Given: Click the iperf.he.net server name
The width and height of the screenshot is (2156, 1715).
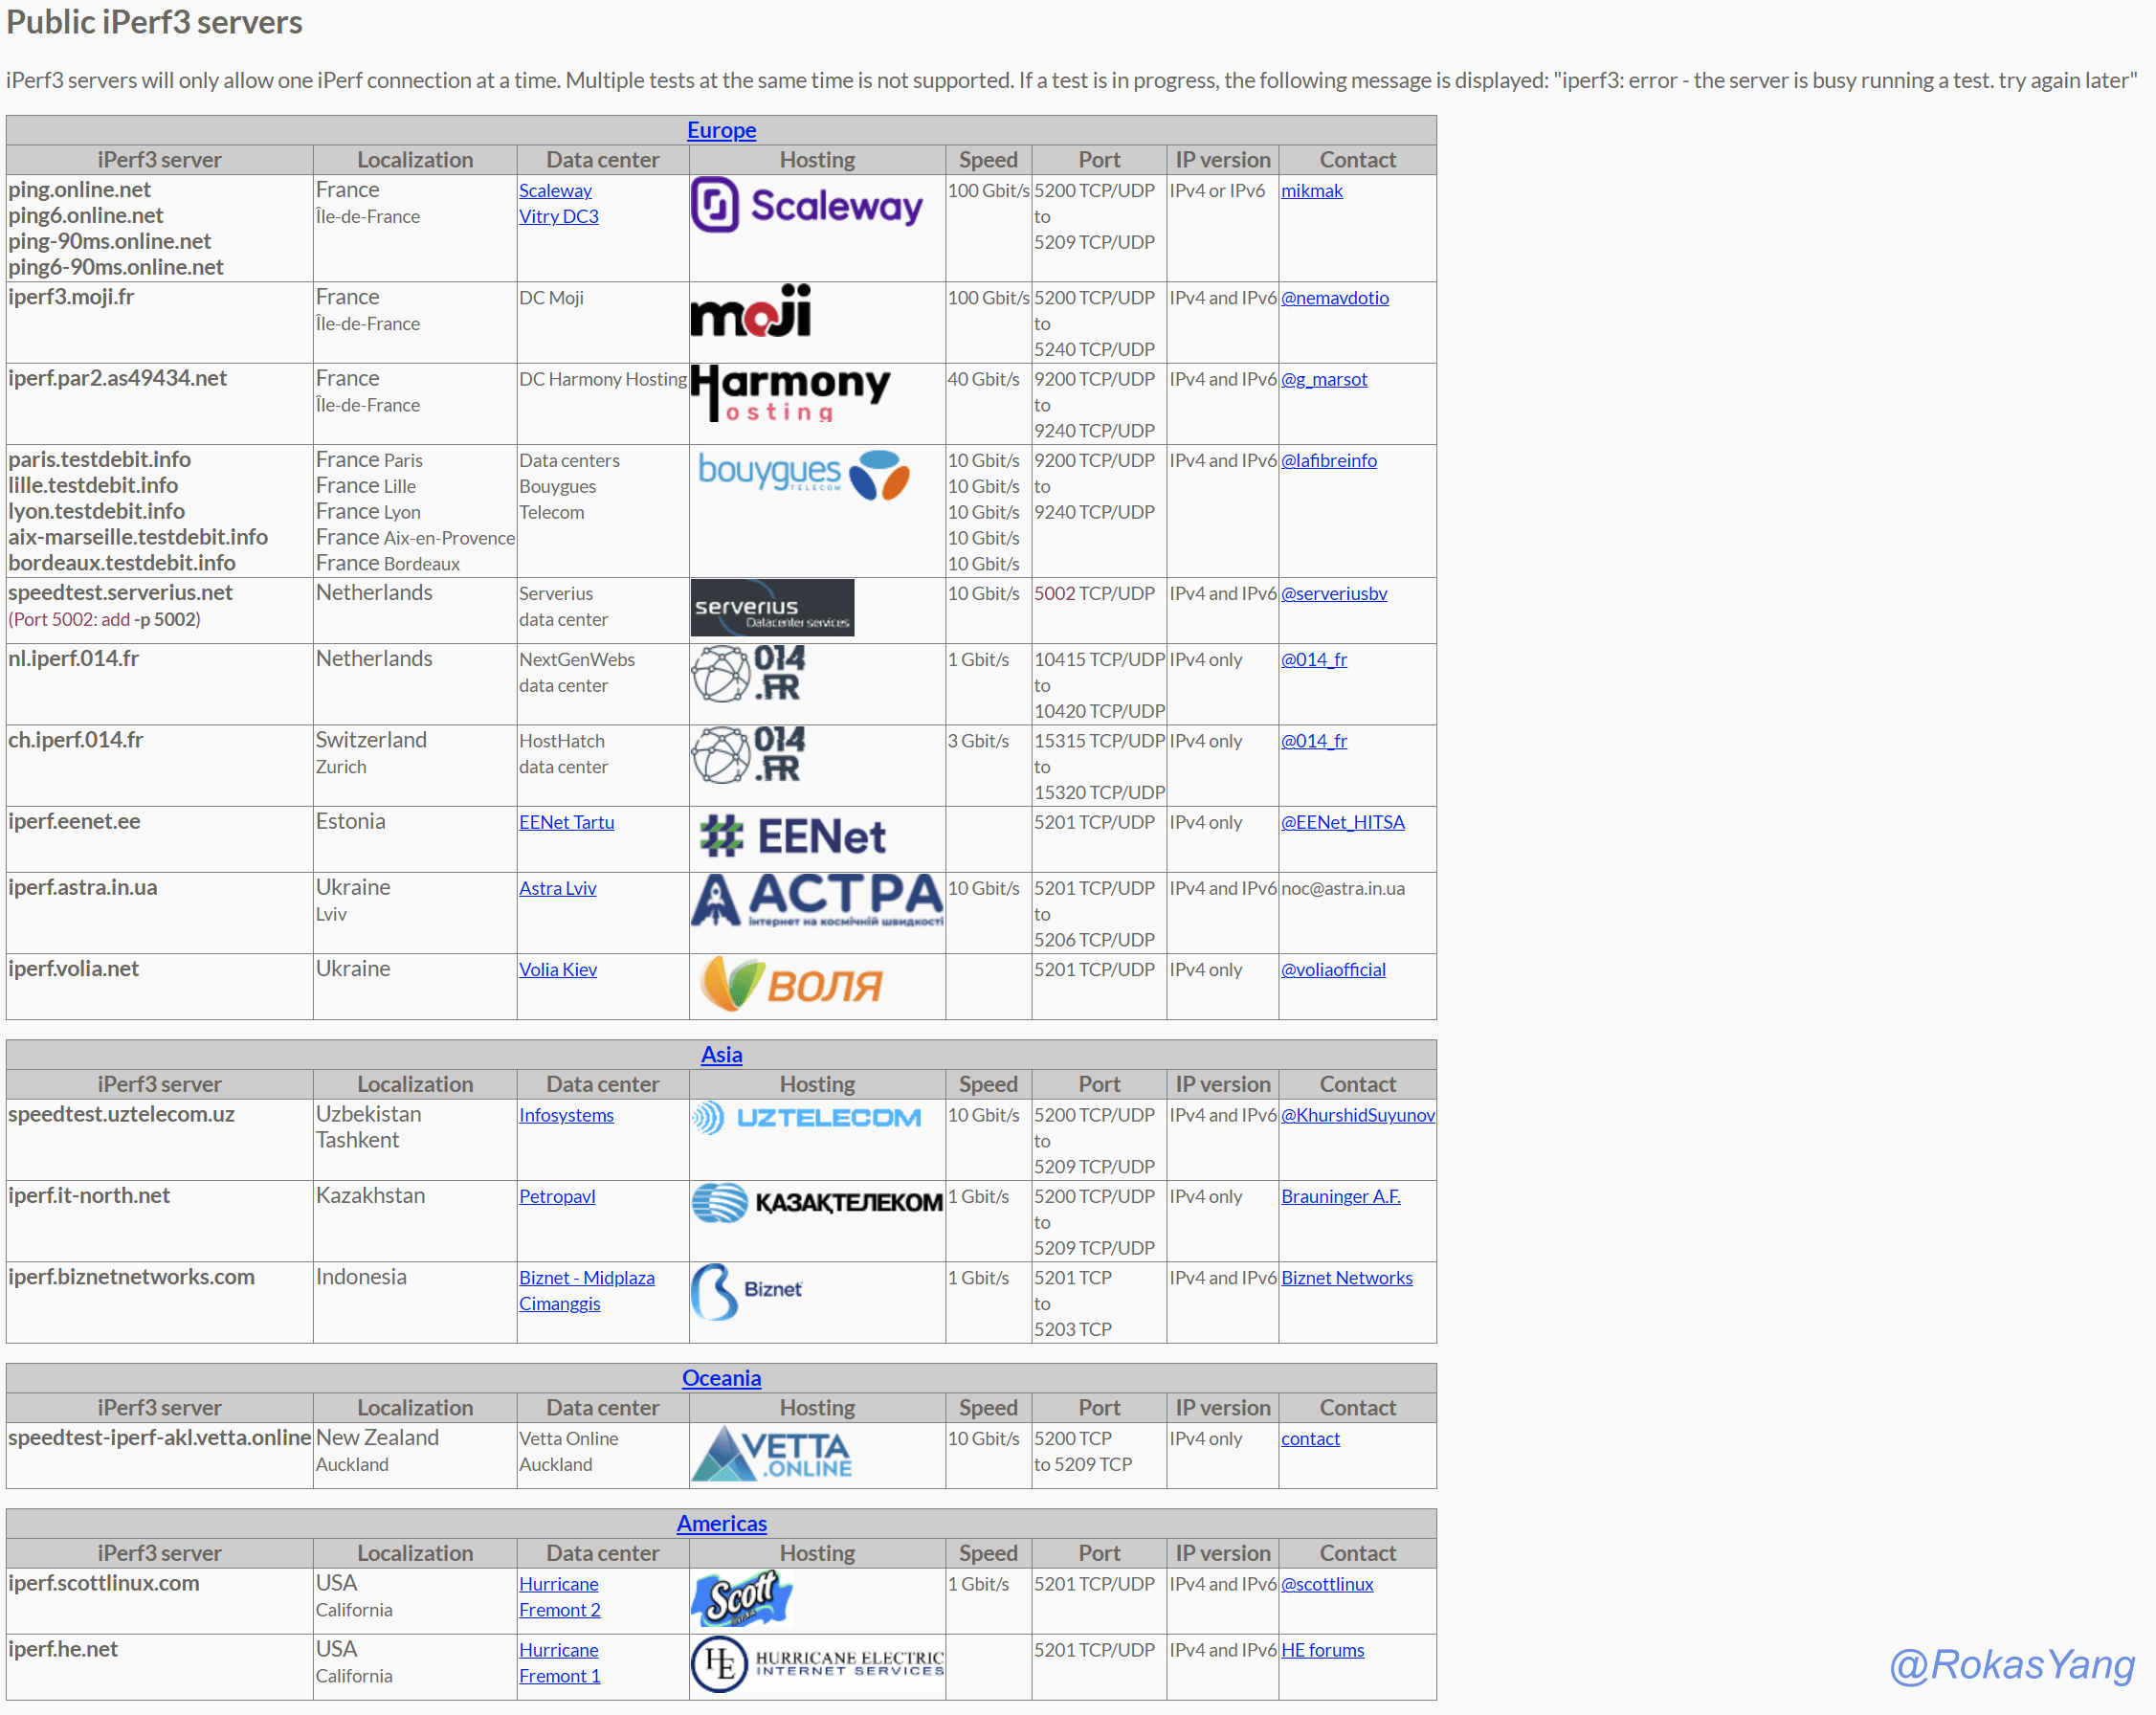Looking at the screenshot, I should click(63, 1649).
